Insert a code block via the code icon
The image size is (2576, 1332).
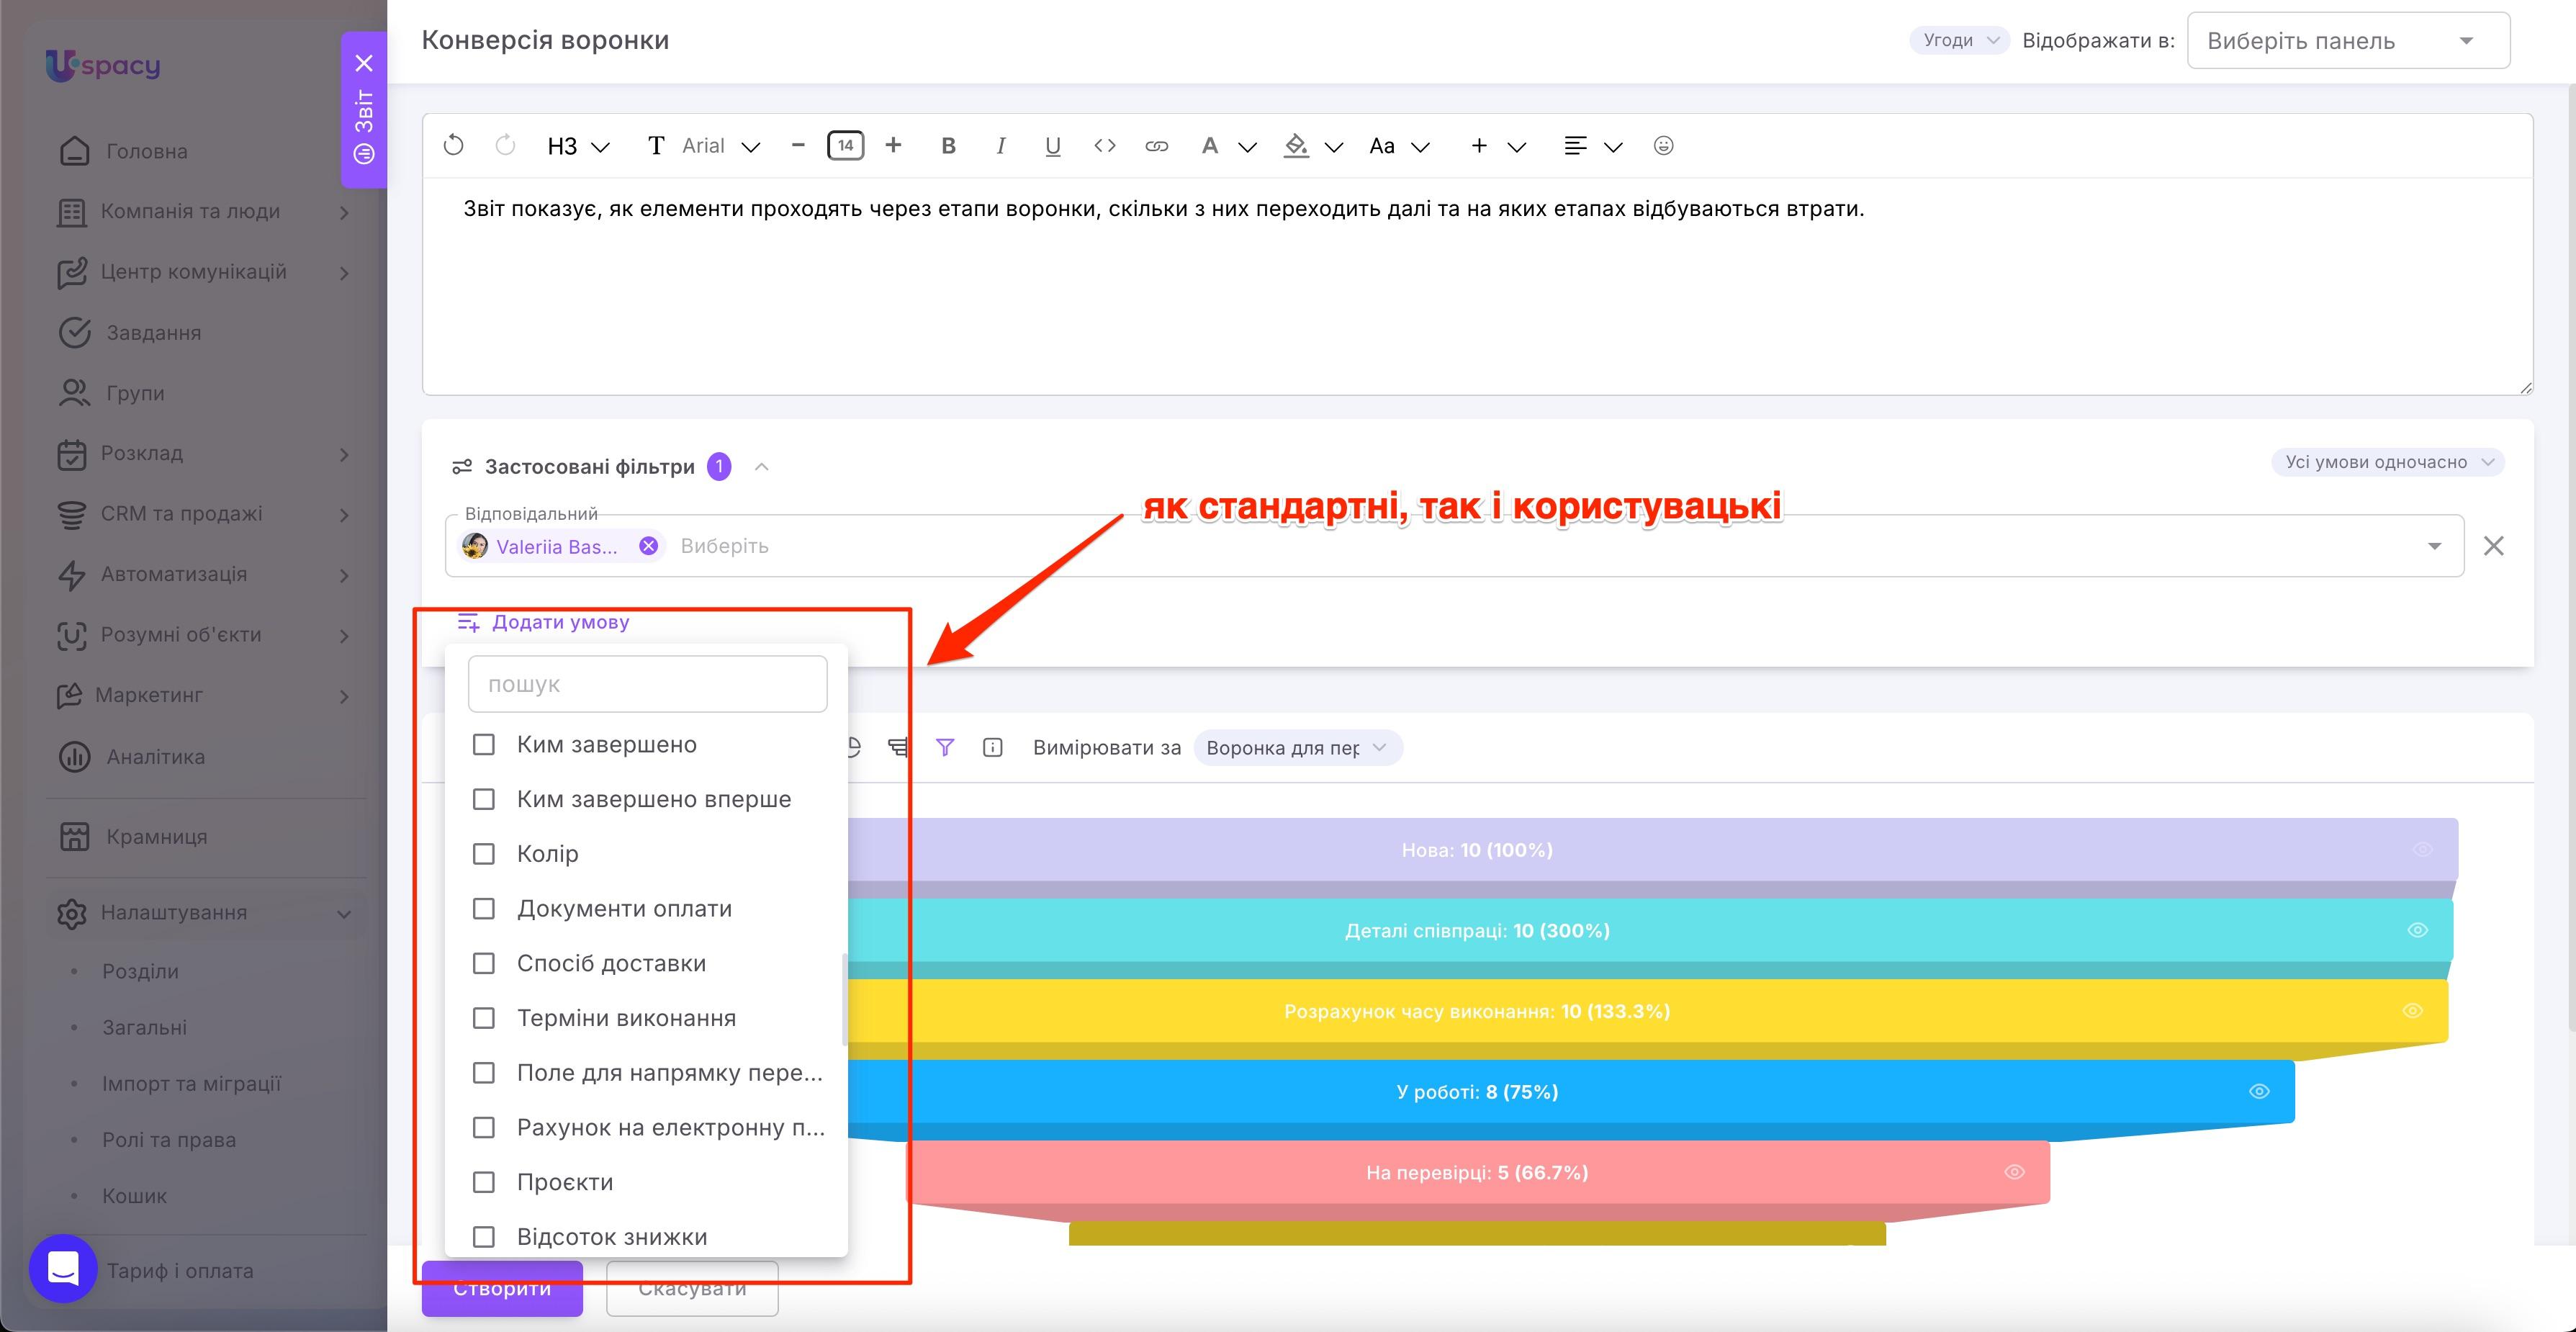(1104, 146)
